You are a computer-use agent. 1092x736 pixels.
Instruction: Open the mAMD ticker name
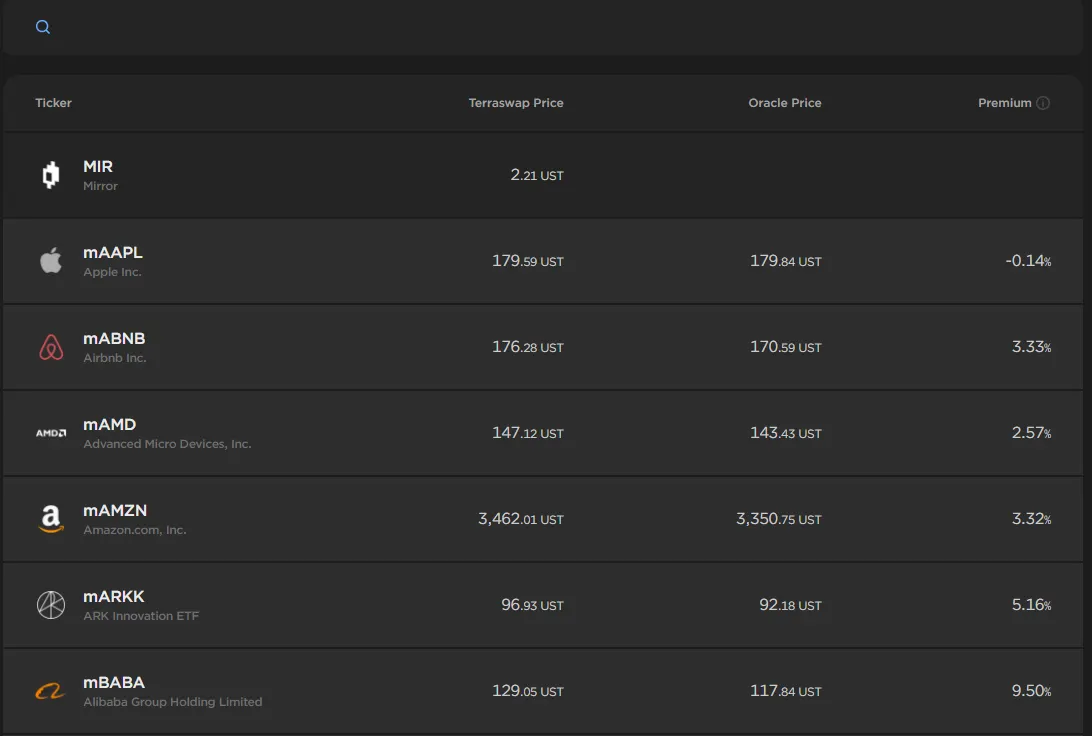click(110, 424)
